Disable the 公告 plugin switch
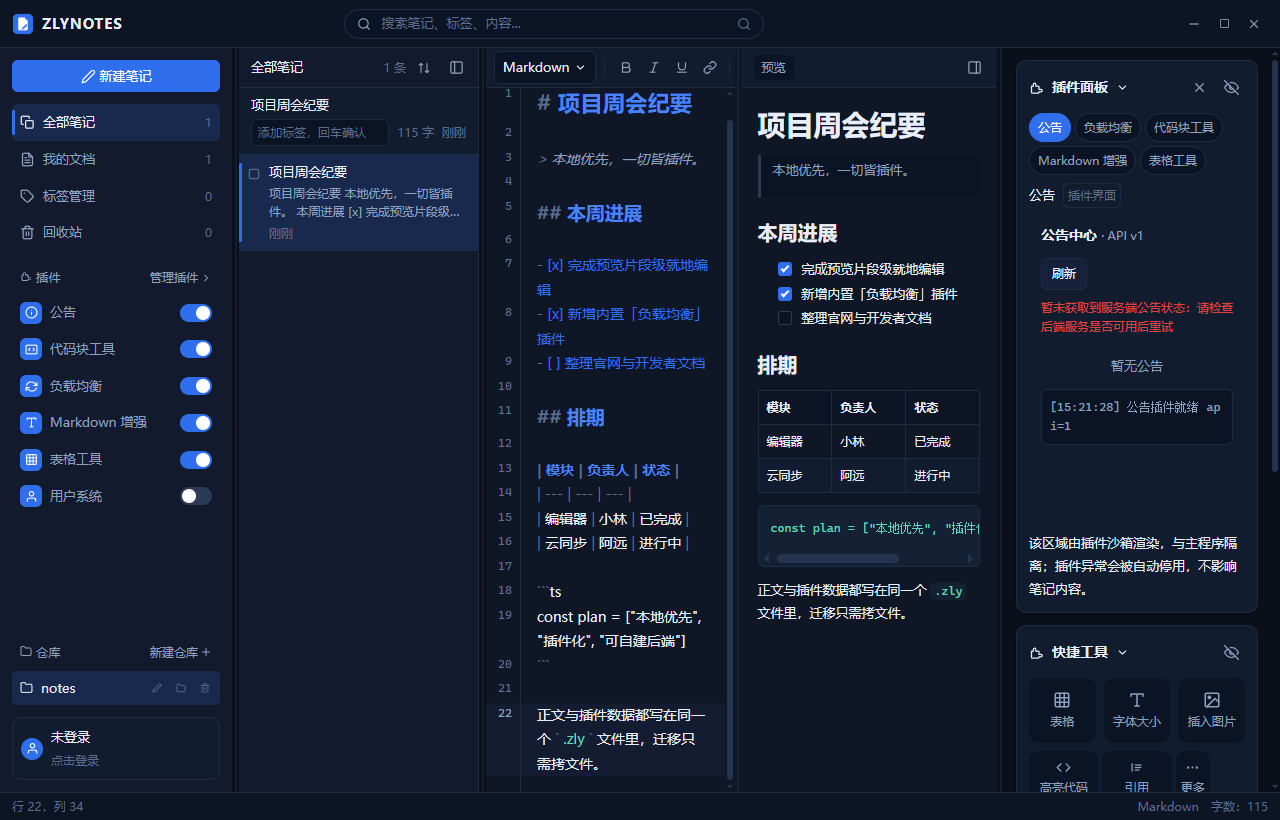 [x=196, y=313]
